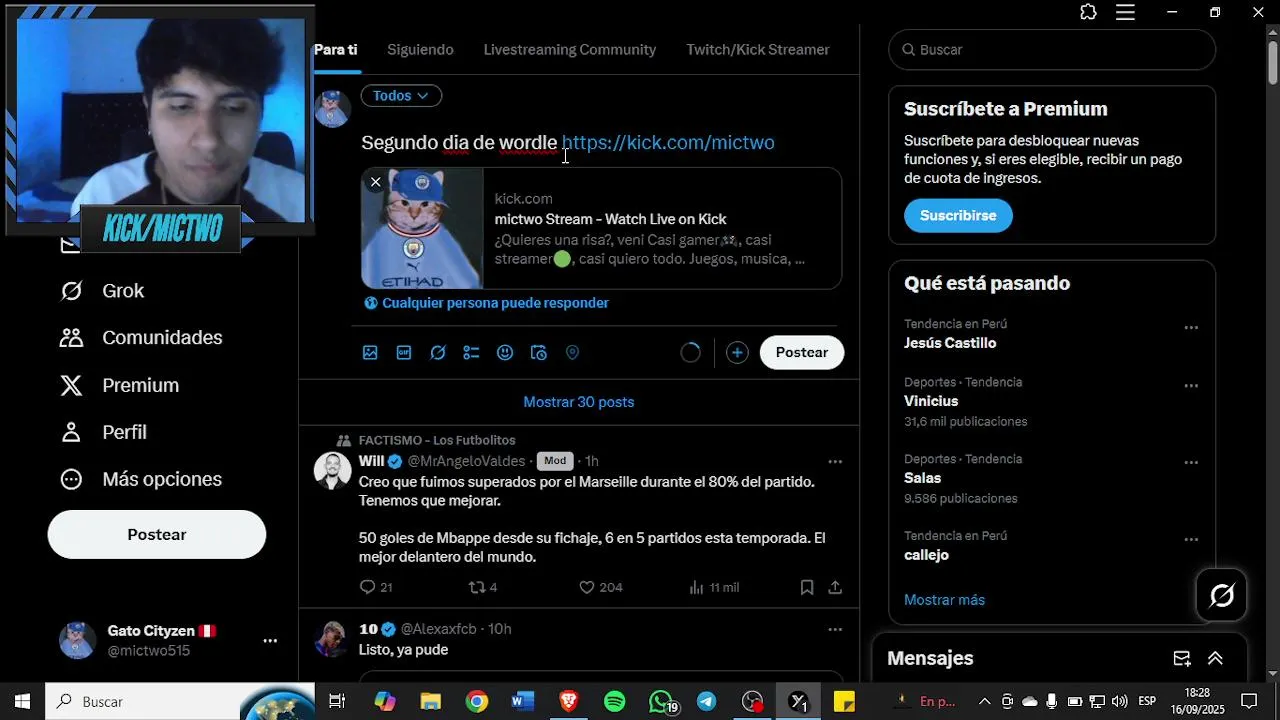The height and width of the screenshot is (720, 1280).
Task: Open options for Salas trend
Action: click(x=1191, y=463)
